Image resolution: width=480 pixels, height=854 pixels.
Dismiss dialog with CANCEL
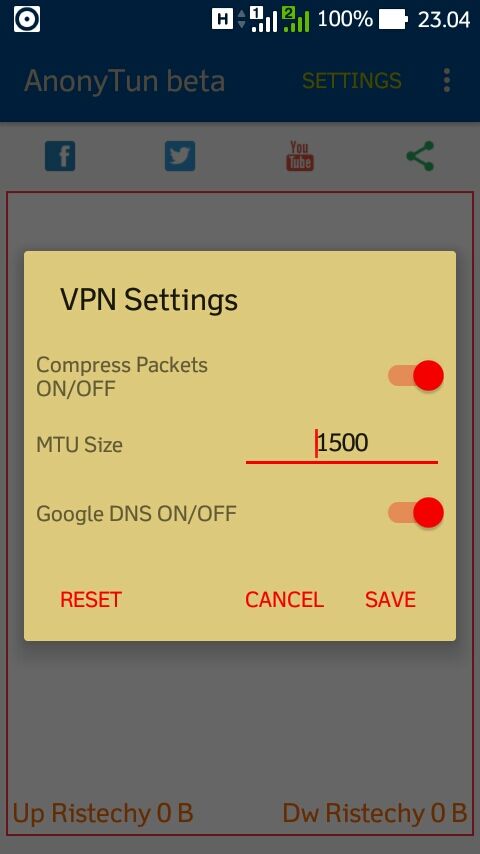click(x=284, y=600)
